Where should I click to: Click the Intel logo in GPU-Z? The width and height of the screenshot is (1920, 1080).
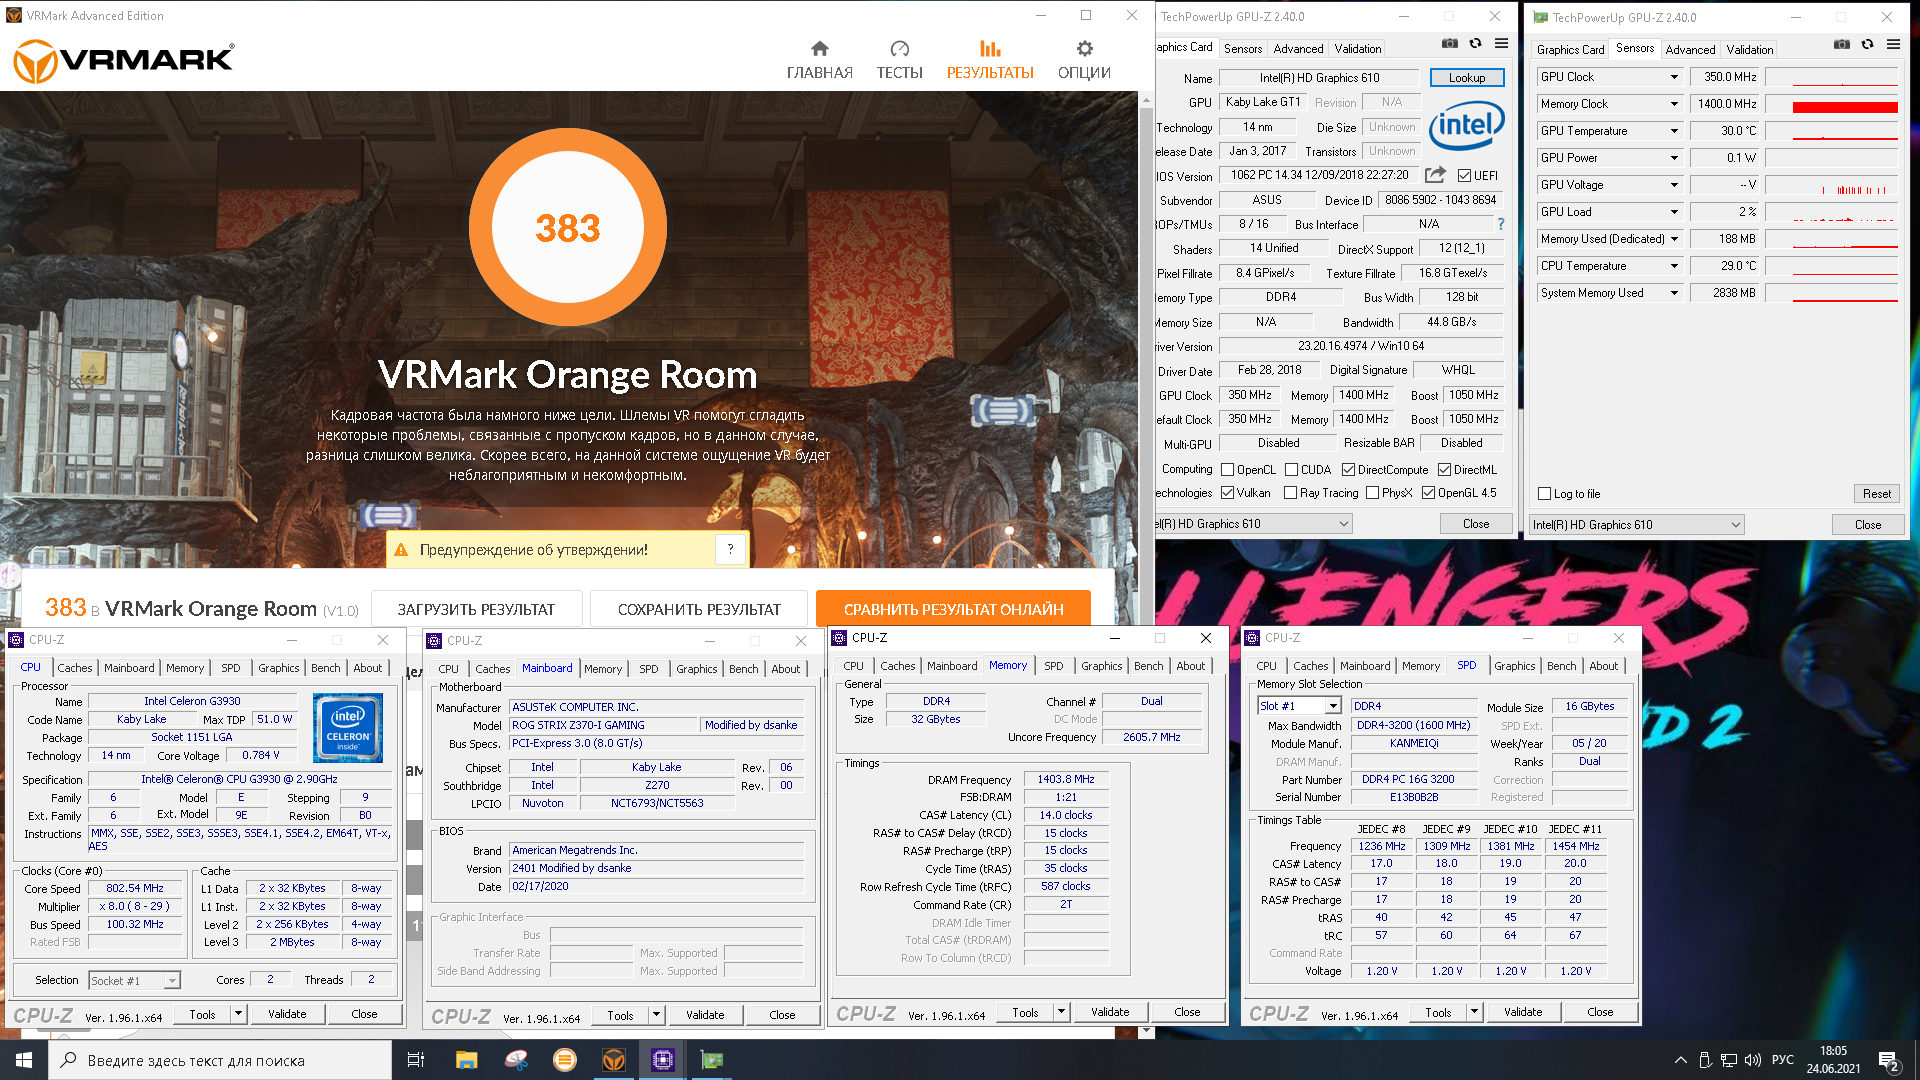pos(1466,125)
